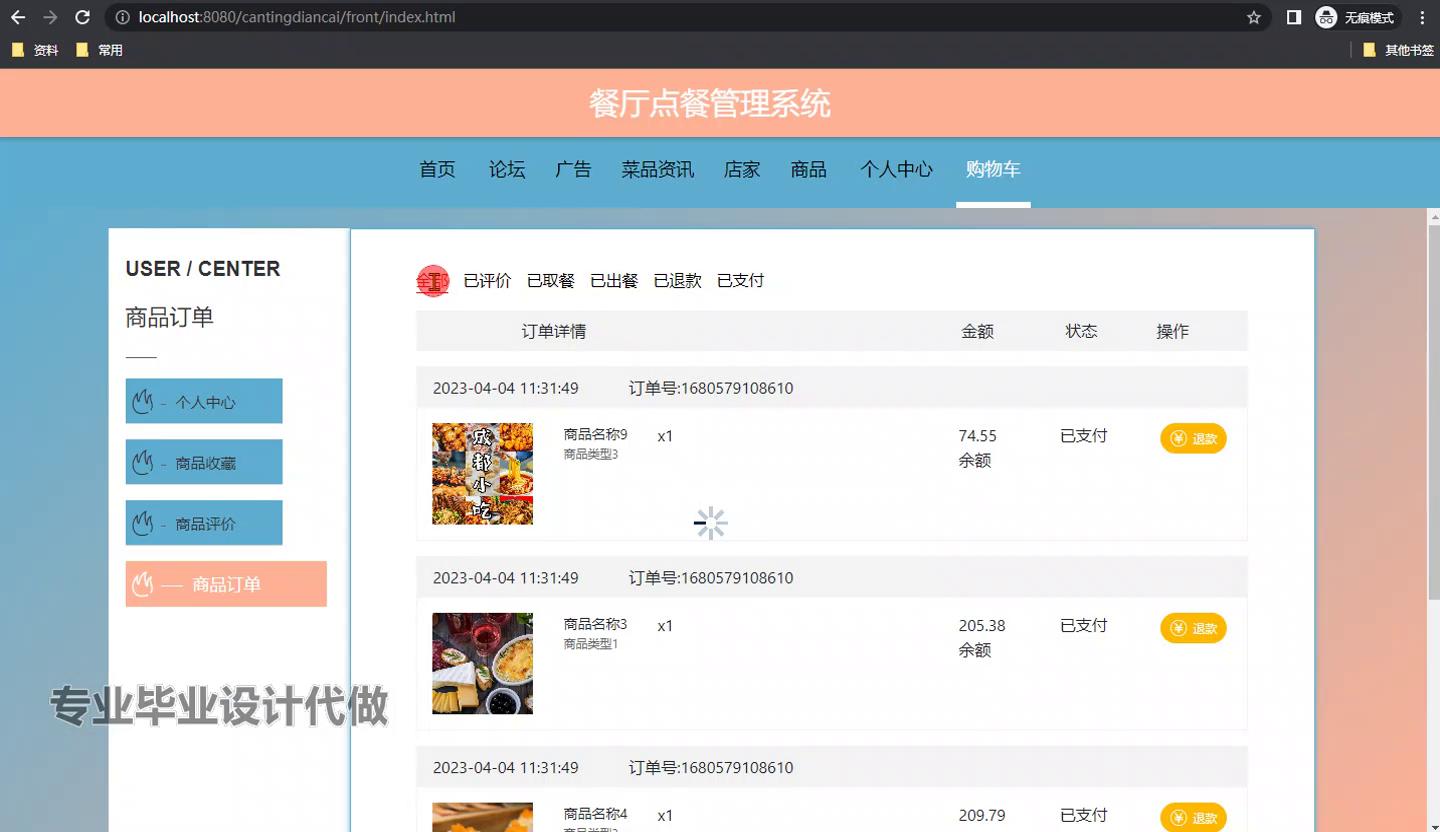Click the 成都小吃 product thumbnail
Screen dimensions: 1440x832
click(x=482, y=474)
